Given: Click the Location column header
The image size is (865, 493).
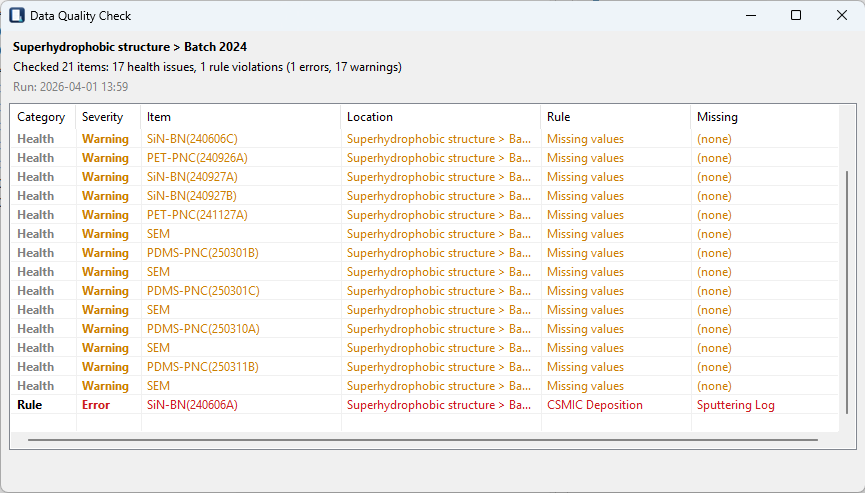Looking at the screenshot, I should click(370, 117).
